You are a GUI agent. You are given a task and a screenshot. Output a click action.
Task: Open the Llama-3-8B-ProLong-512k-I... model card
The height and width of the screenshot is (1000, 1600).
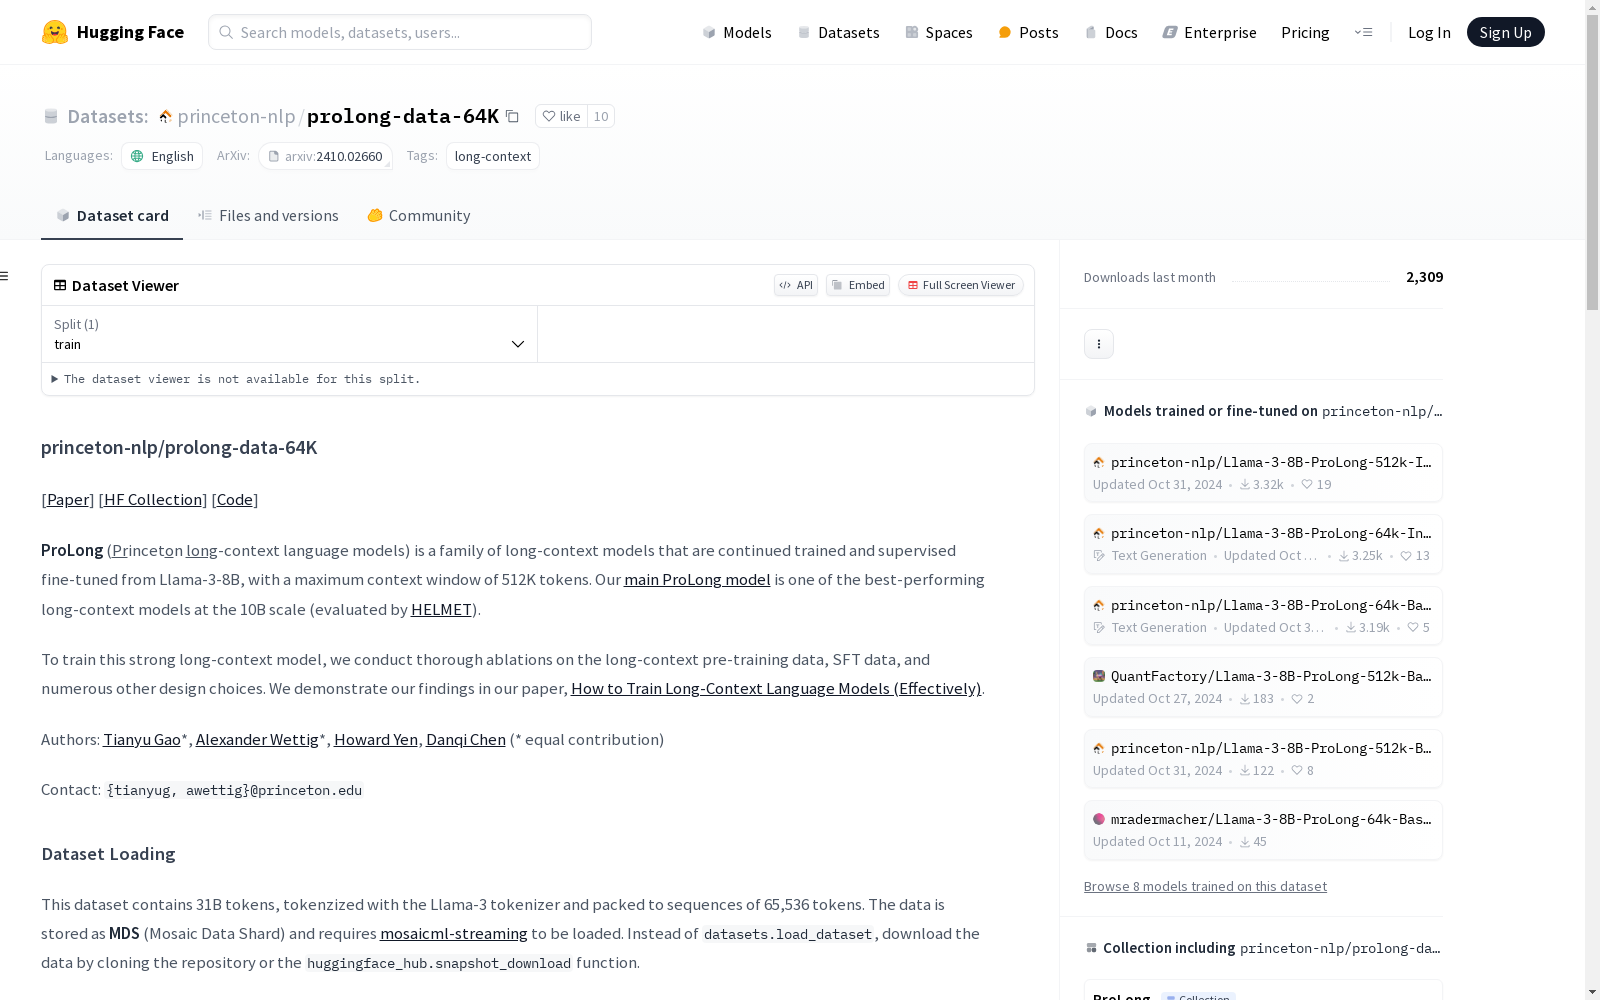[x=1263, y=473]
